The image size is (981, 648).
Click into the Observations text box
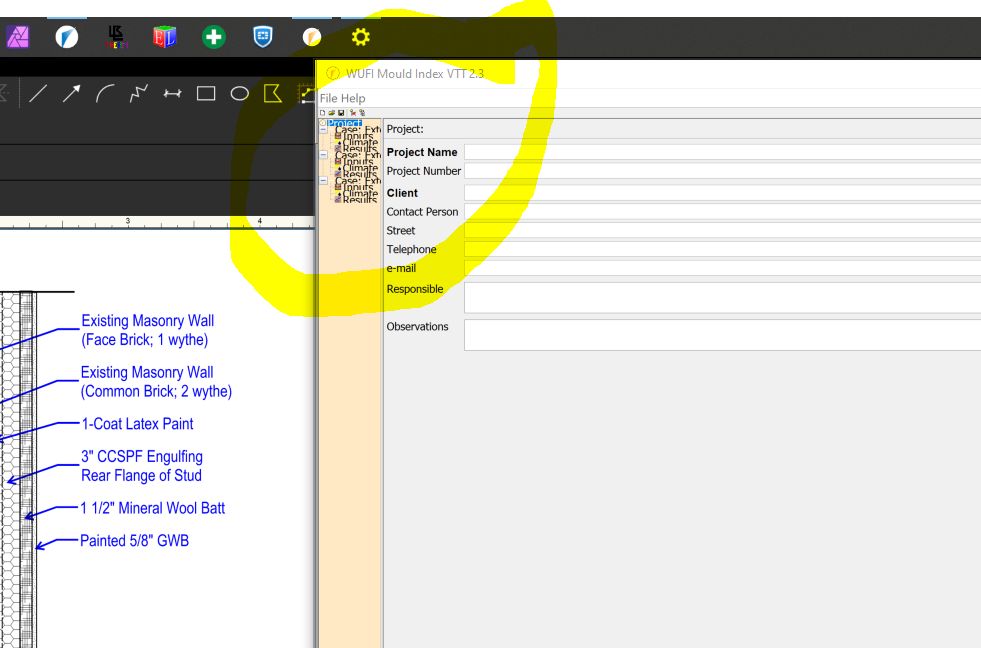point(720,335)
